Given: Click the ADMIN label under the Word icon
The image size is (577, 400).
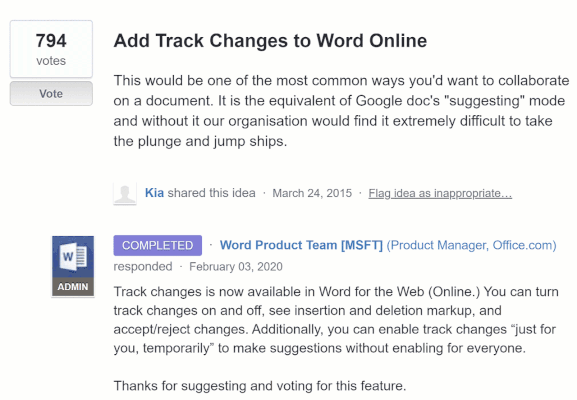Looking at the screenshot, I should 73,287.
